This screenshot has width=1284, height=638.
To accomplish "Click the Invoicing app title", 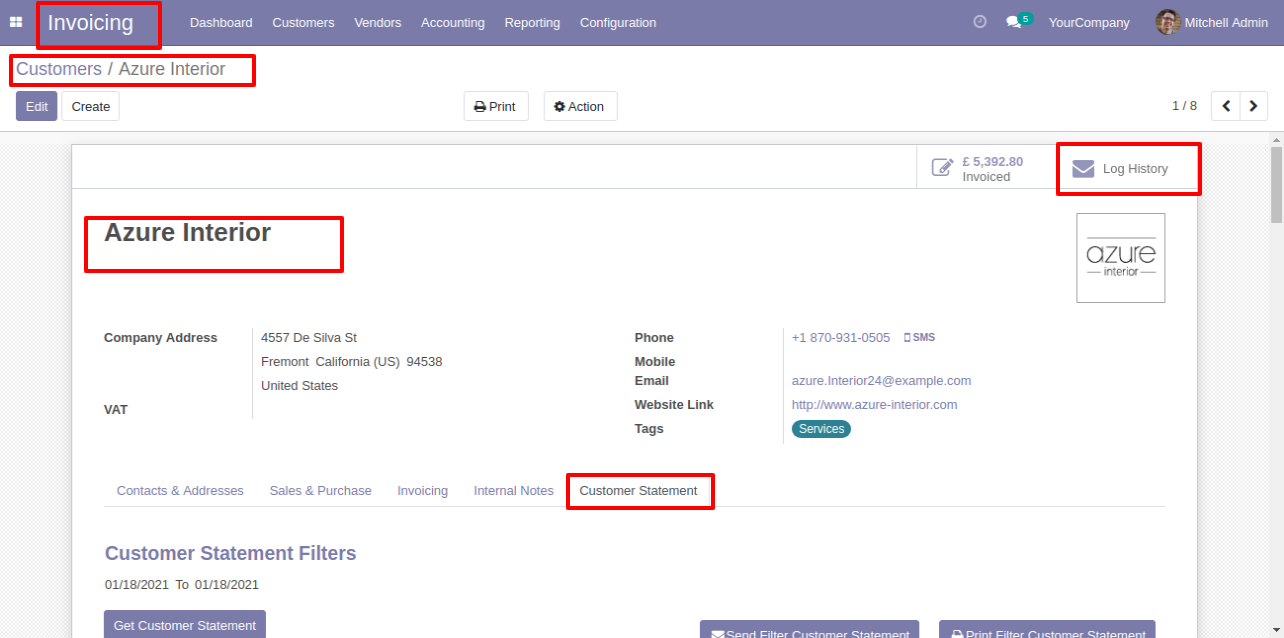I will (x=91, y=22).
